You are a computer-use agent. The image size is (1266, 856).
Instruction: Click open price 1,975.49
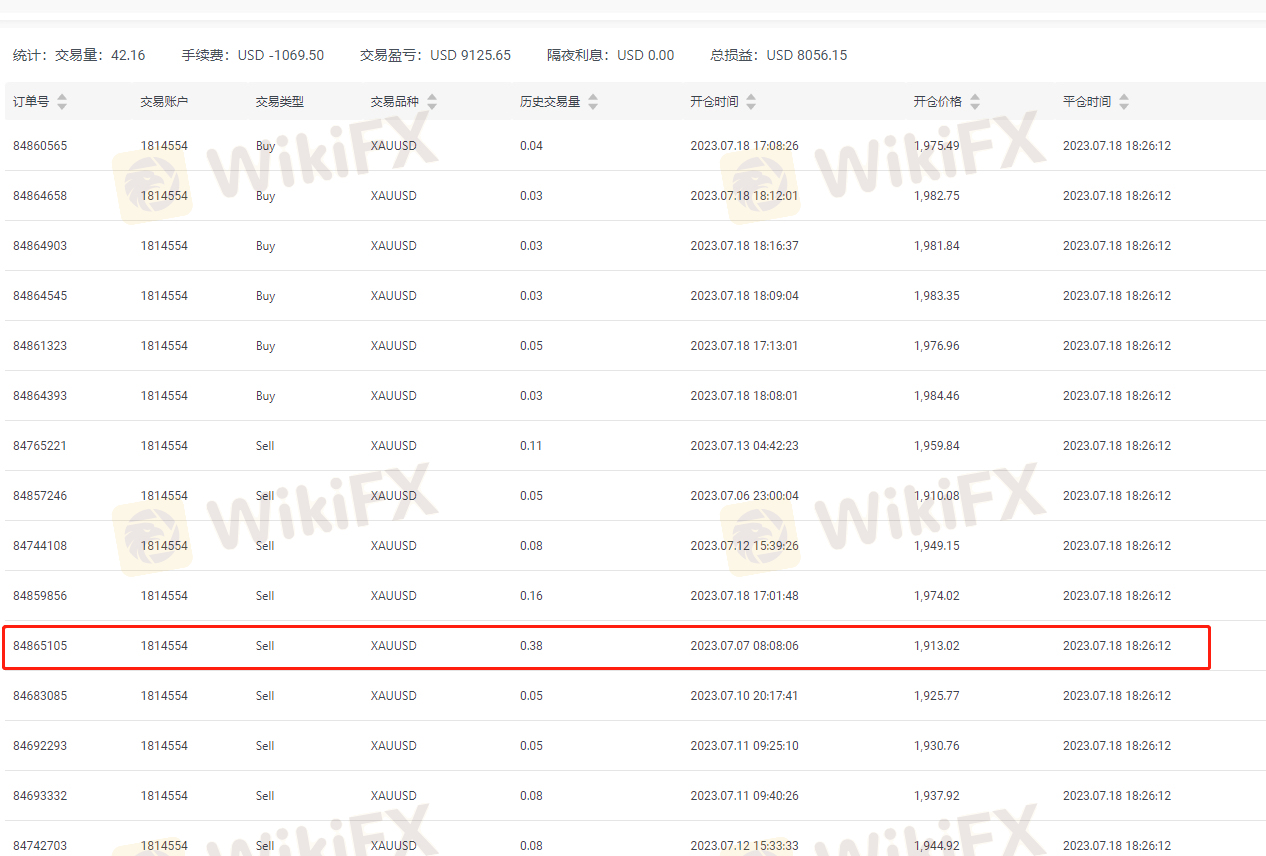tap(936, 146)
